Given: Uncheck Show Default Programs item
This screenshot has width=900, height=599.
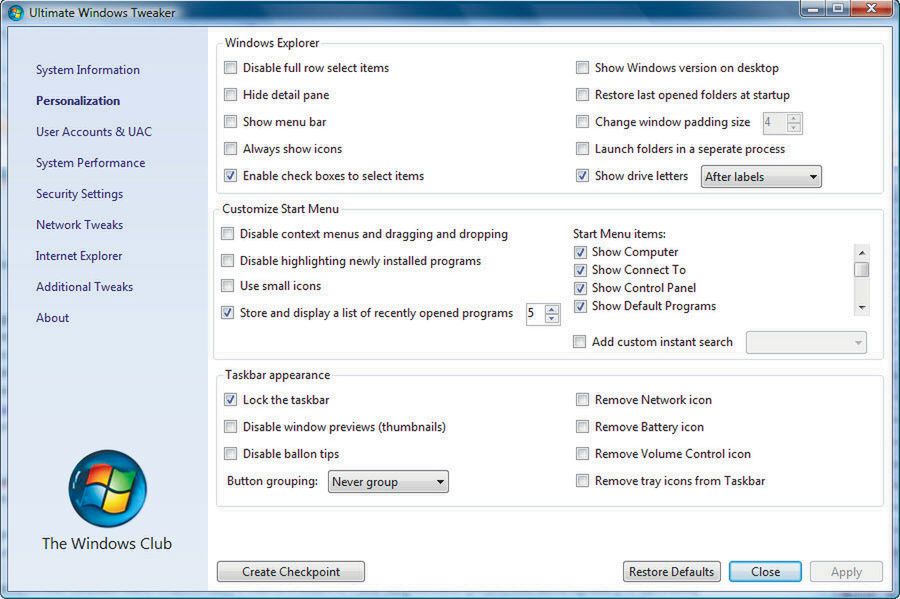Looking at the screenshot, I should (580, 306).
